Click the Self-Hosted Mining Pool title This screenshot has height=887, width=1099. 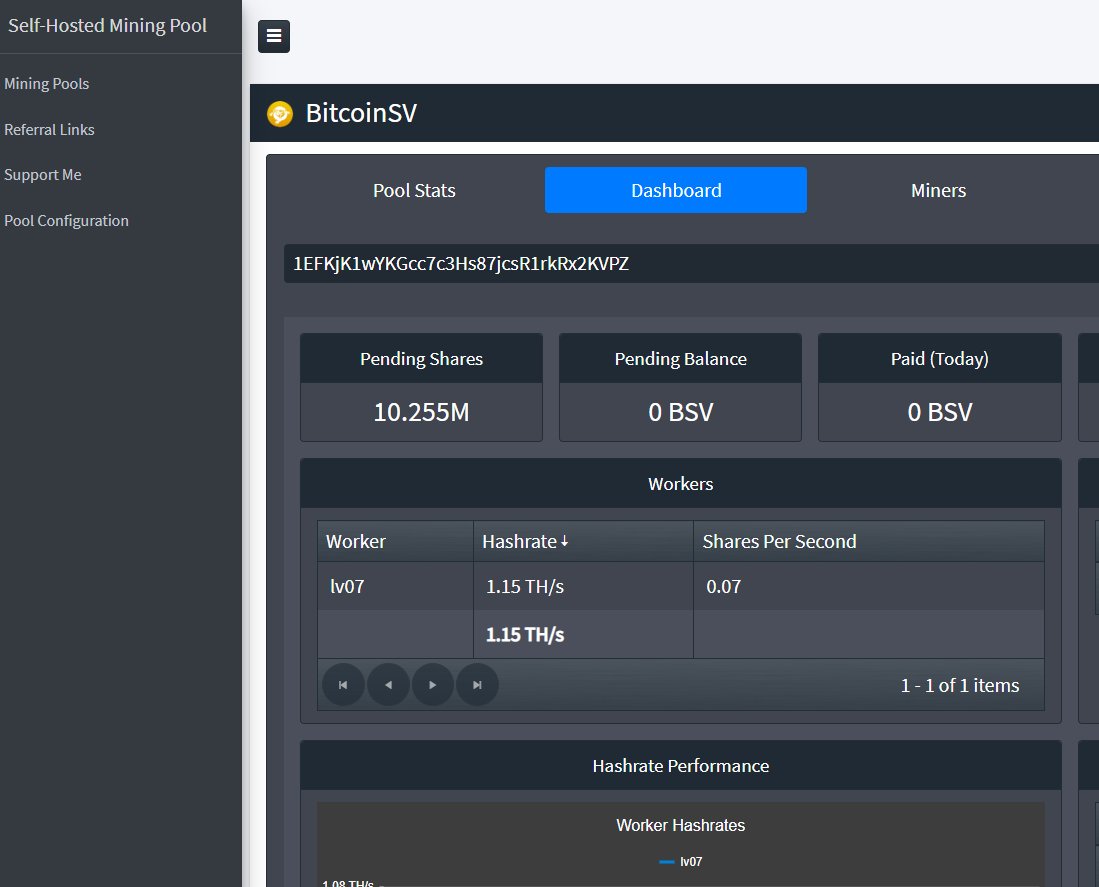click(107, 25)
